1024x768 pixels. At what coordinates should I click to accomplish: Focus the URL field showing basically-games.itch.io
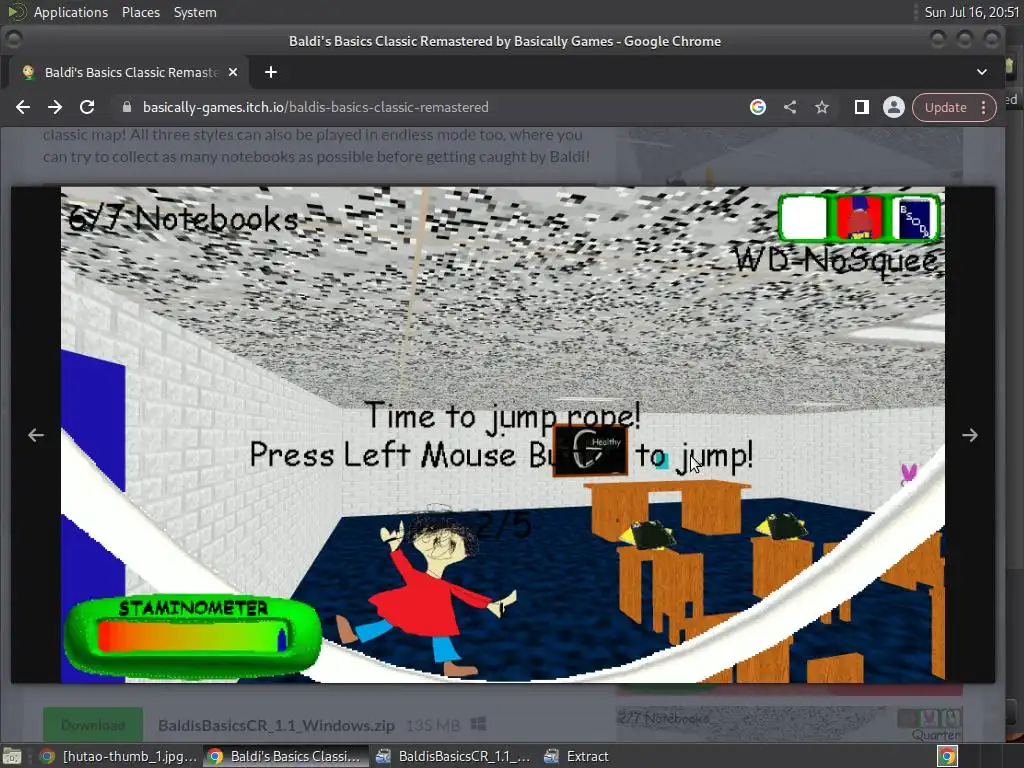tap(431, 107)
